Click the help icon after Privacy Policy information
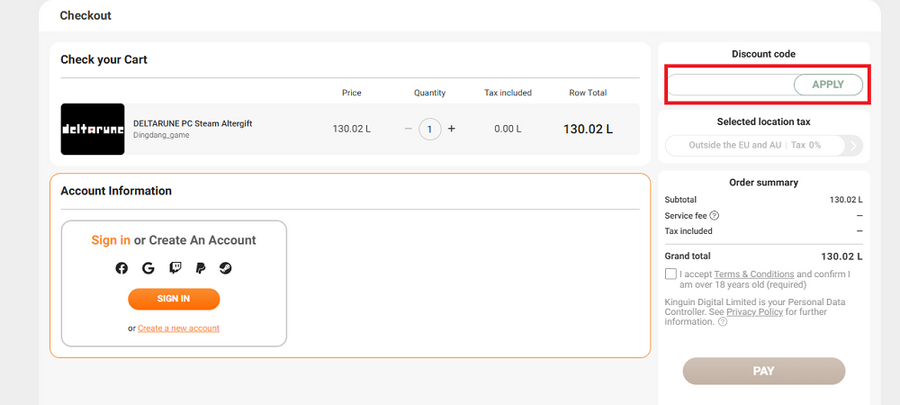900x405 pixels. click(x=722, y=322)
